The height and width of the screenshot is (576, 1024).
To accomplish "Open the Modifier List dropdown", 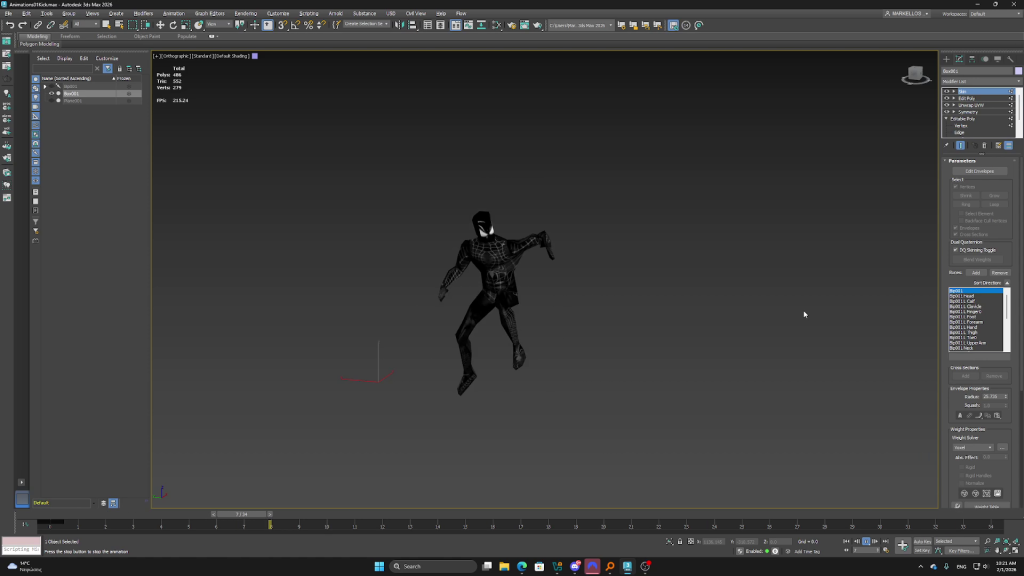I will pos(981,82).
